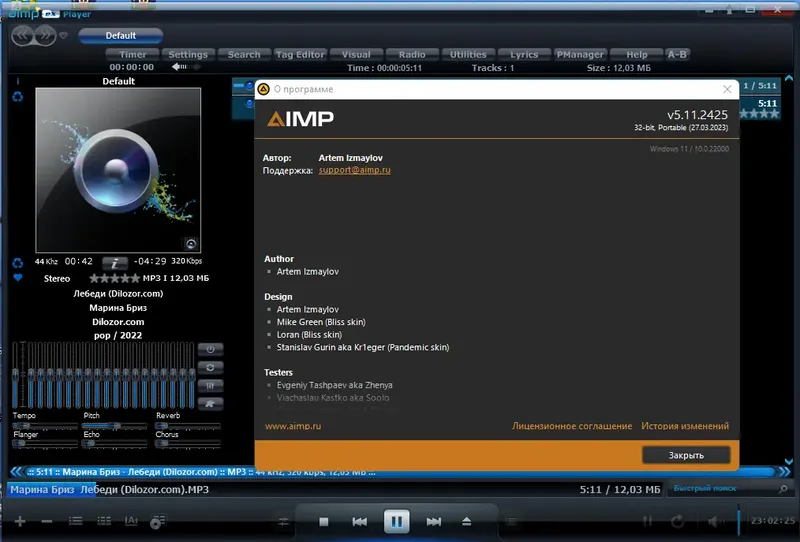This screenshot has width=800, height=542.
Task: Open the Search tab
Action: tap(244, 55)
